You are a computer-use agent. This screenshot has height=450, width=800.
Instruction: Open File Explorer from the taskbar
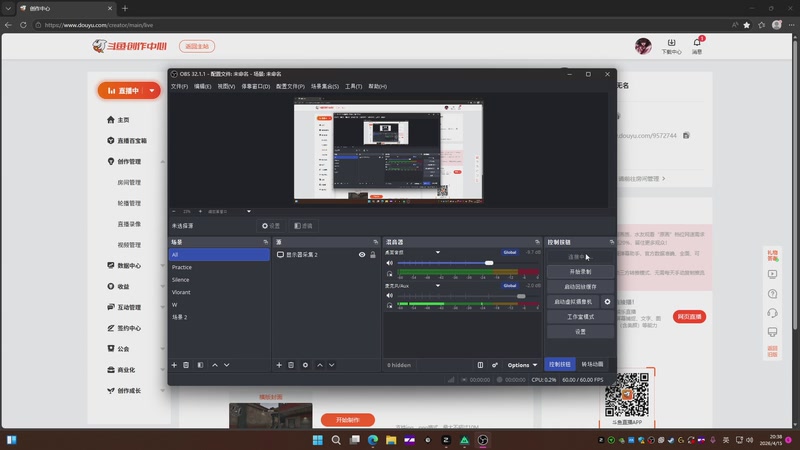[x=391, y=440]
